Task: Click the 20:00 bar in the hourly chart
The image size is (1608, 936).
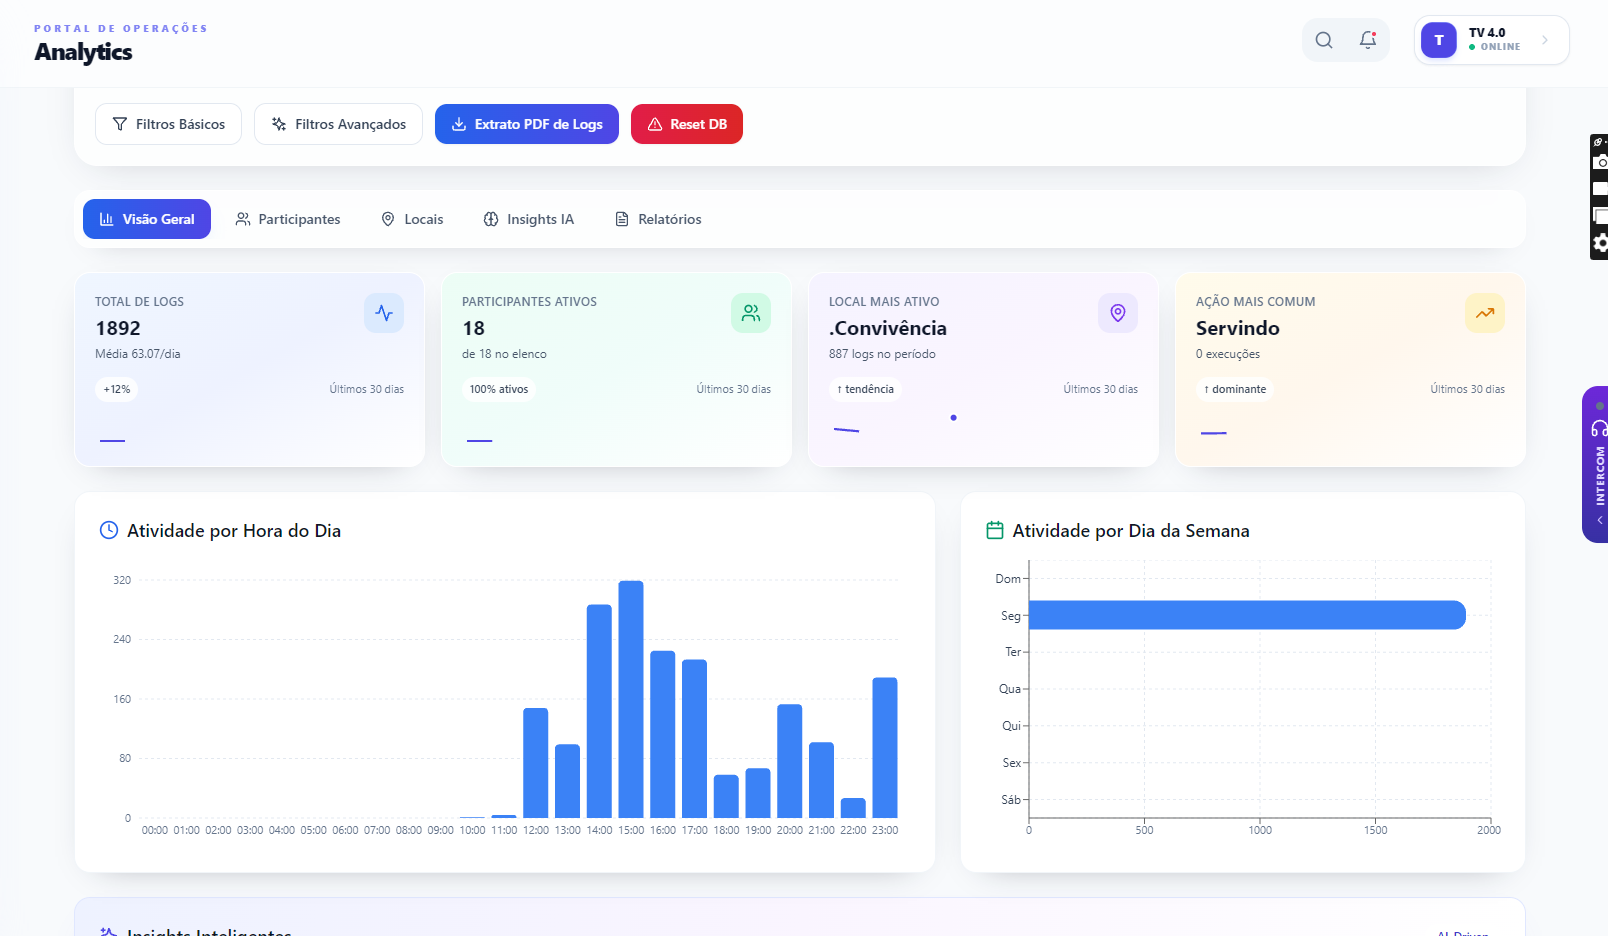Action: point(790,761)
